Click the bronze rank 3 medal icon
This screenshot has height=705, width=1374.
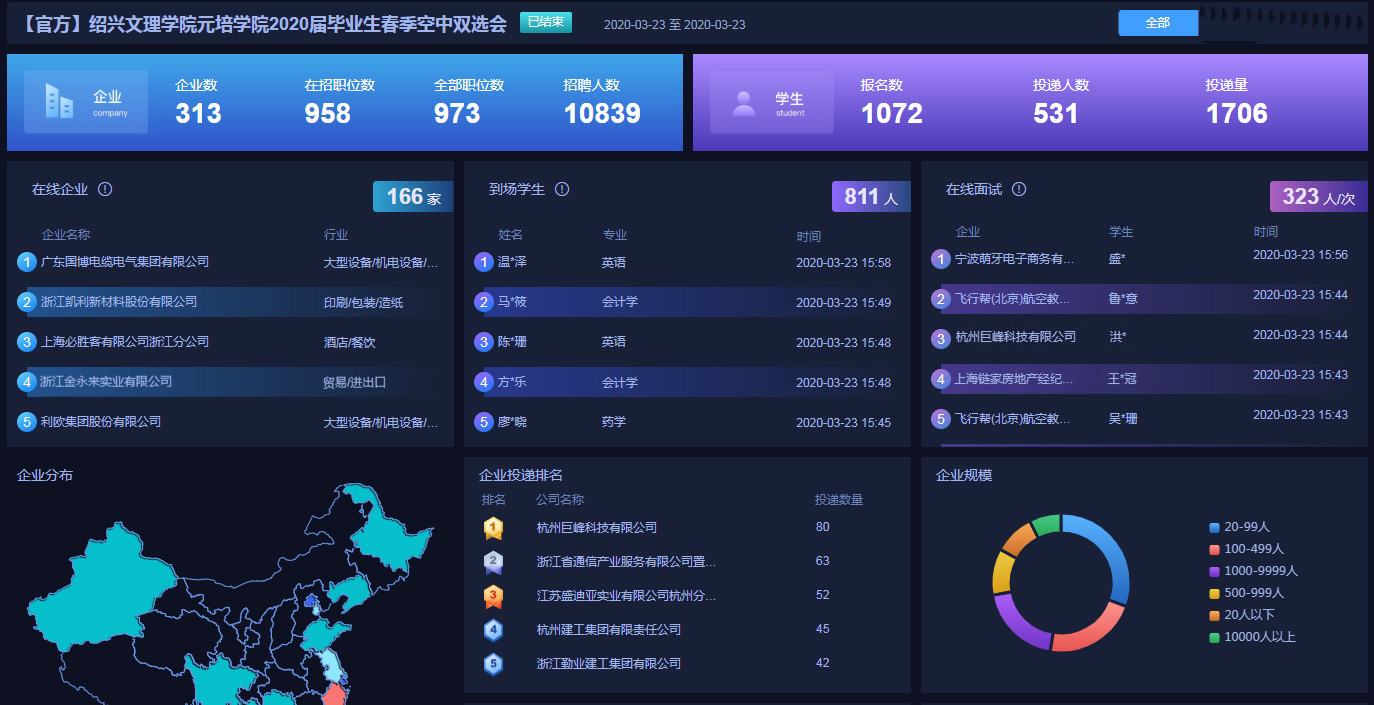493,596
